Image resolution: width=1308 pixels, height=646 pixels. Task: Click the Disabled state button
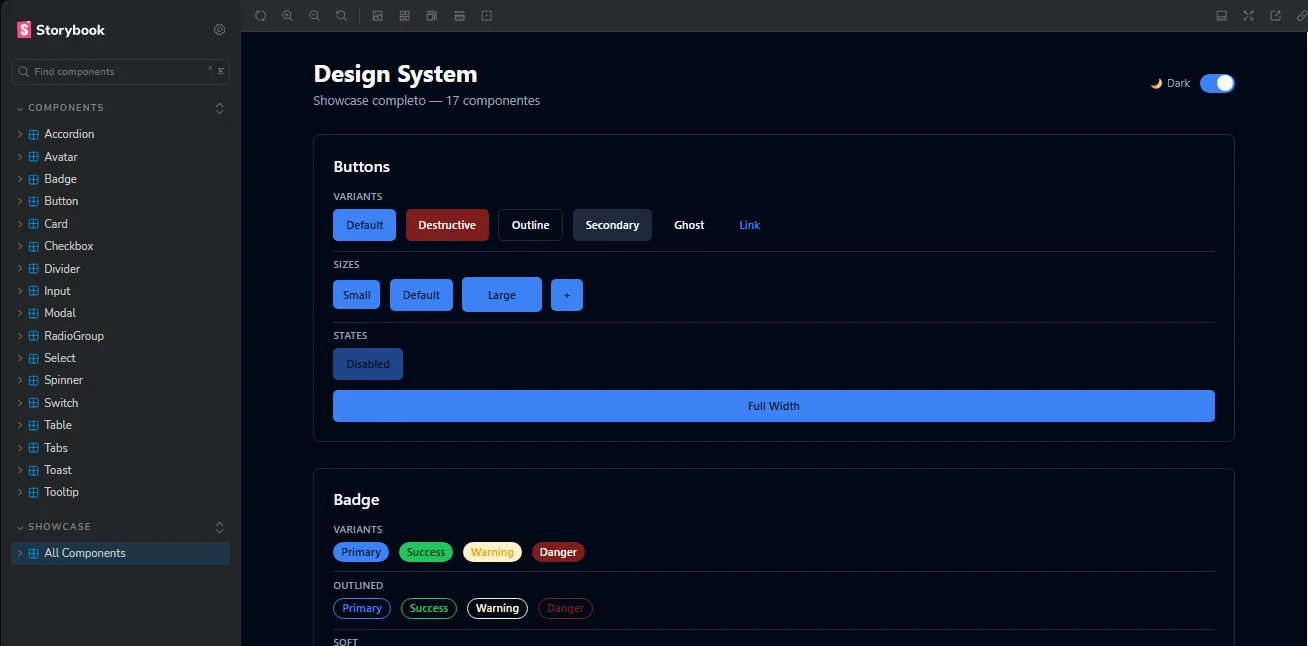click(368, 364)
